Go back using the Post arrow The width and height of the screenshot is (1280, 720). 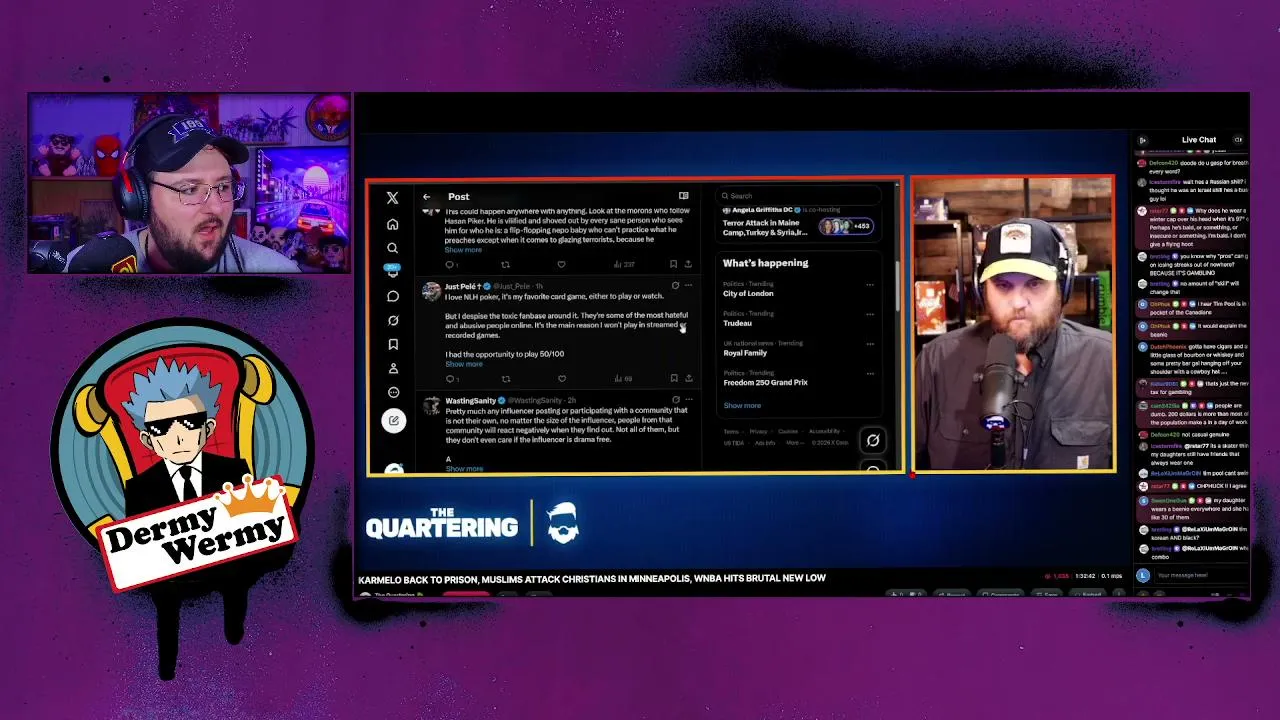(426, 197)
